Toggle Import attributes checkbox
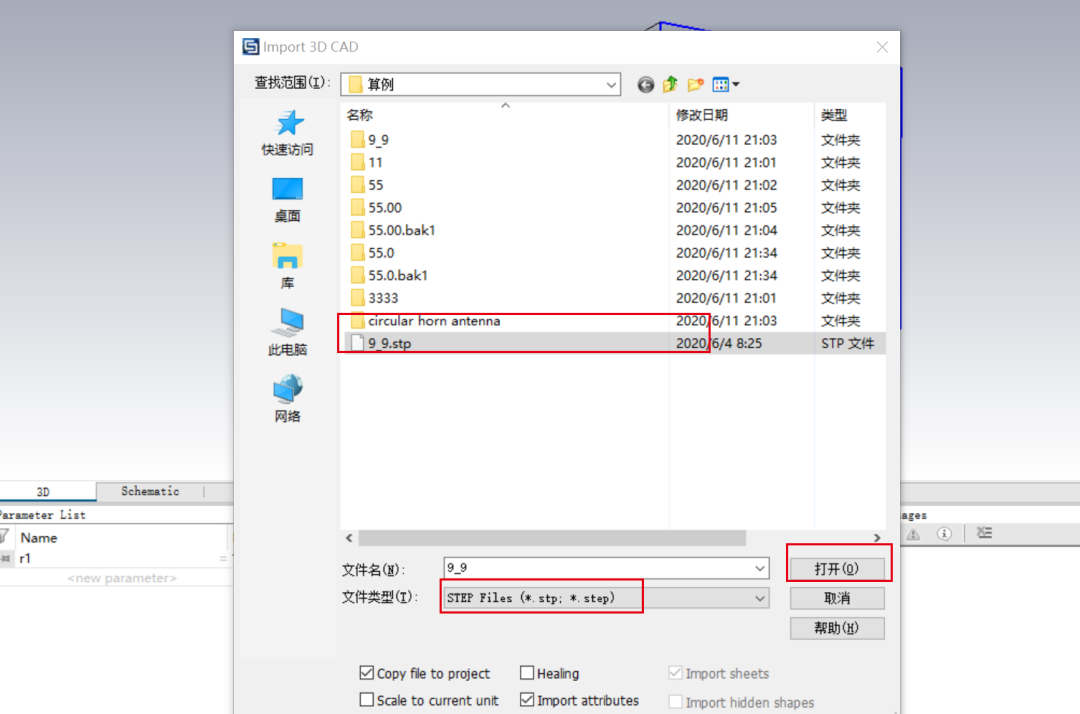 (x=527, y=700)
